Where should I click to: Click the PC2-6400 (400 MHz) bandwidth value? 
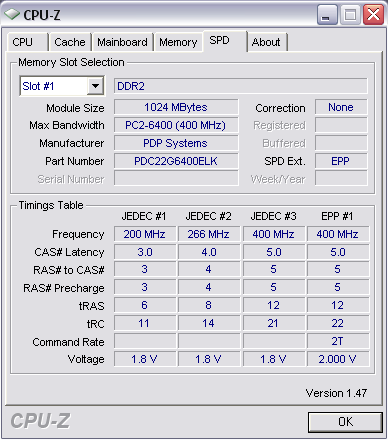click(x=176, y=125)
